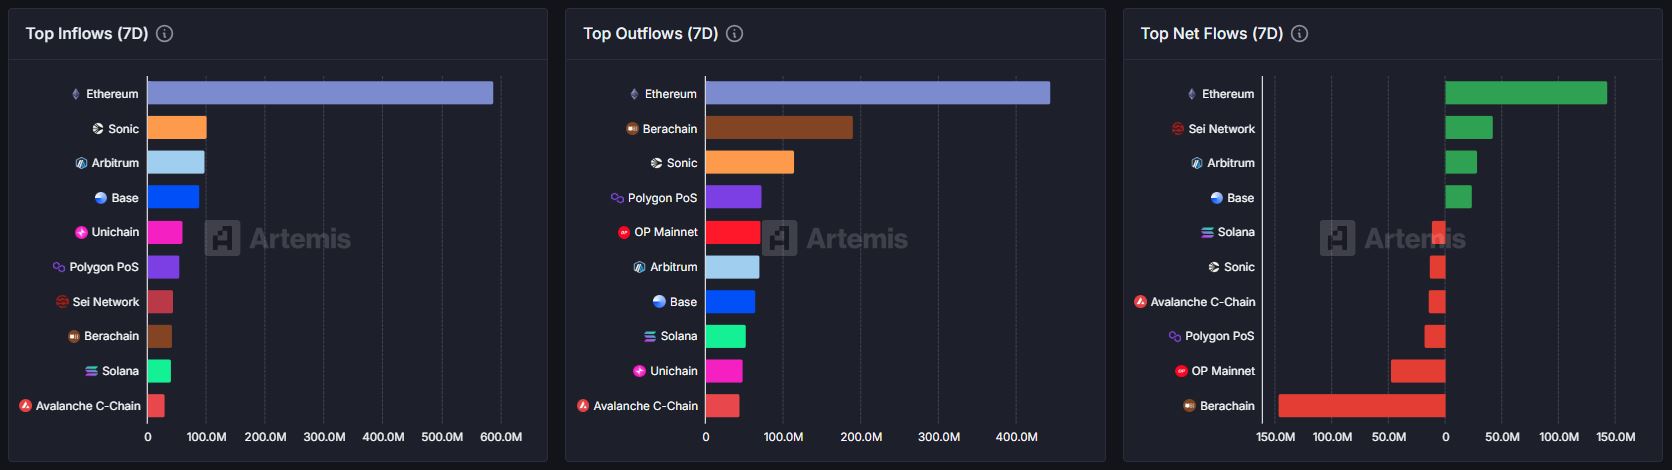Click the Sonic logo in Top Outflows chart
Screen dimensions: 1672x470
(x=656, y=163)
